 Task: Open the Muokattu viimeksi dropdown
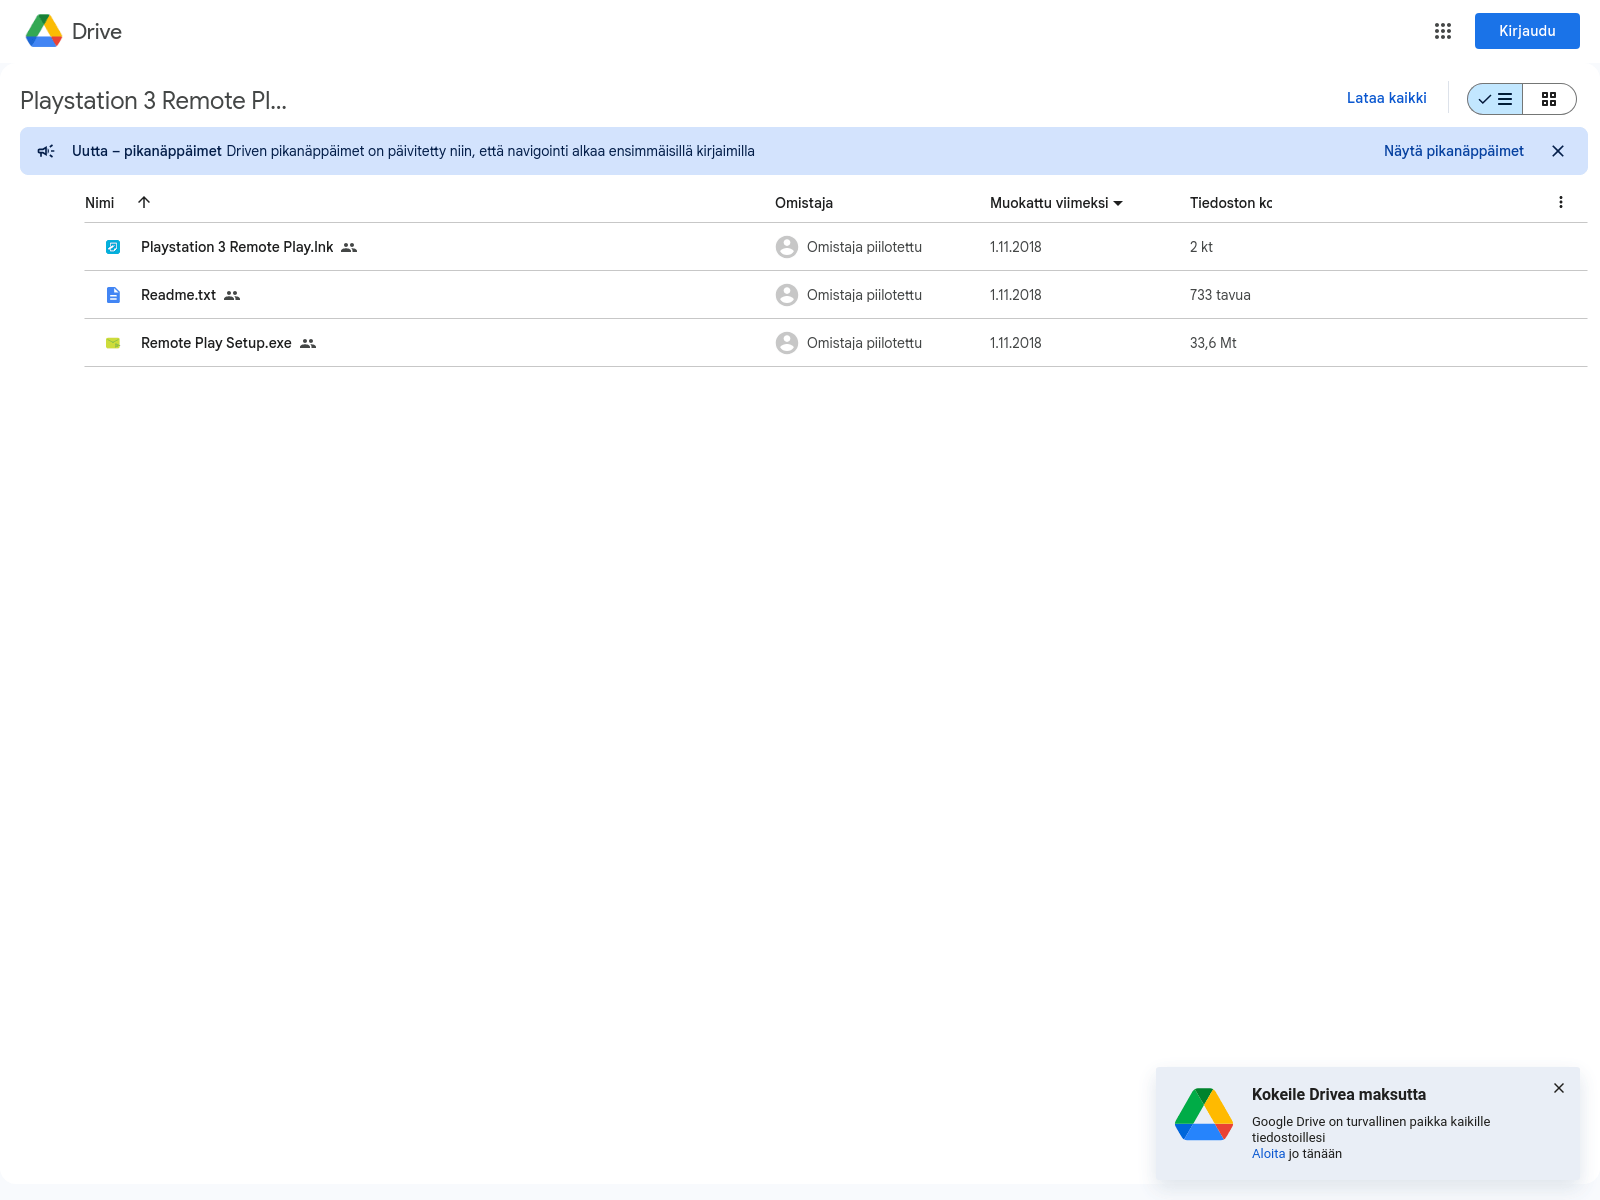point(1056,203)
